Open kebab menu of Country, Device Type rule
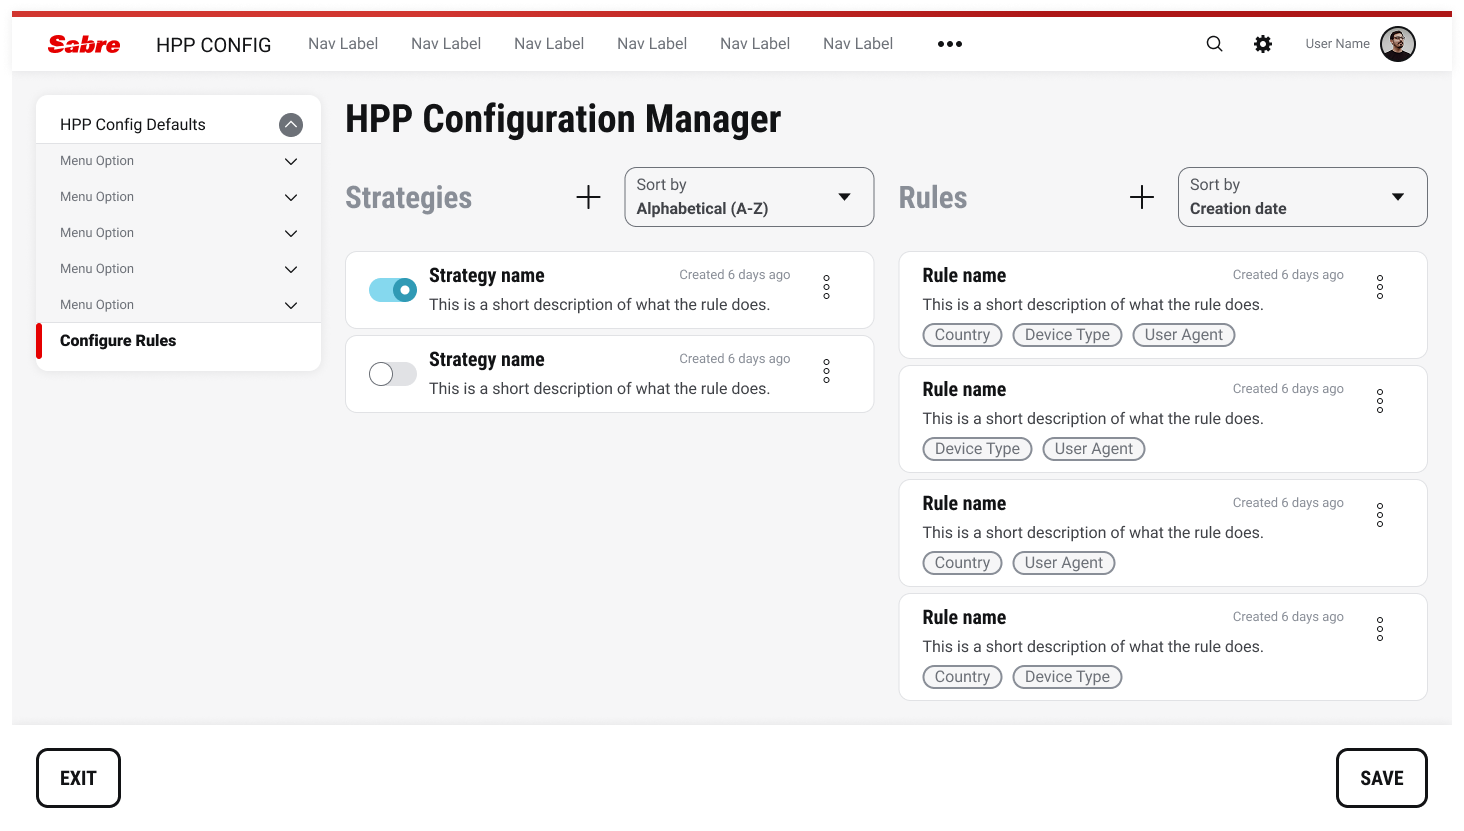Screen dimensions: 1464x831 (1380, 629)
